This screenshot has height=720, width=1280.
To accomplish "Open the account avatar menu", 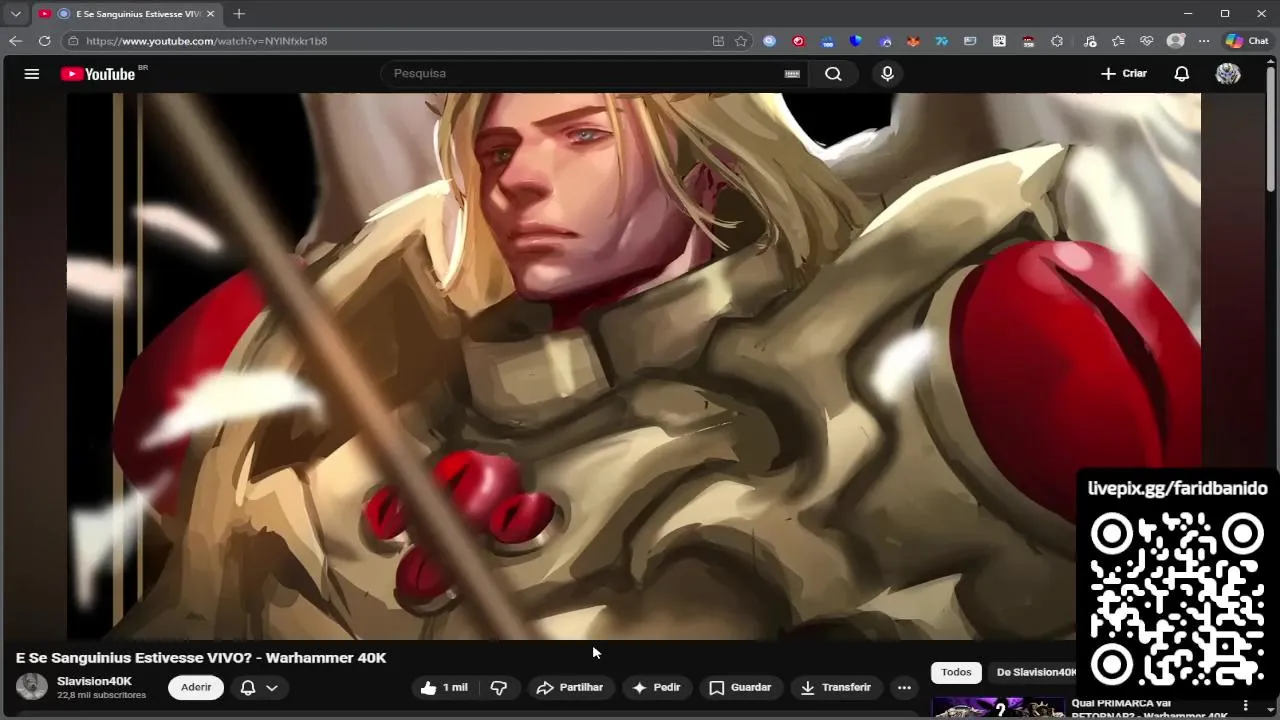I will coord(1228,74).
